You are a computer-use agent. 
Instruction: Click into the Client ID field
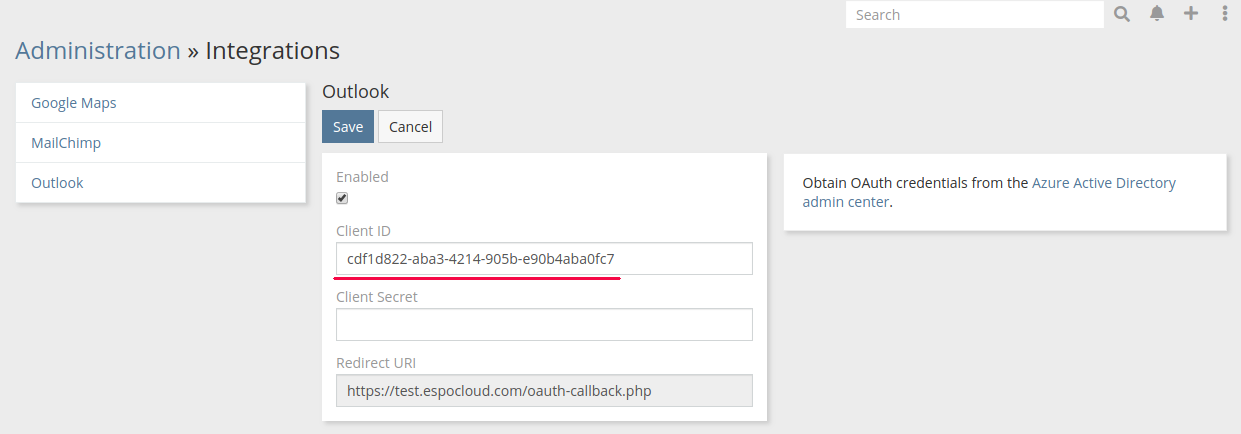click(544, 259)
